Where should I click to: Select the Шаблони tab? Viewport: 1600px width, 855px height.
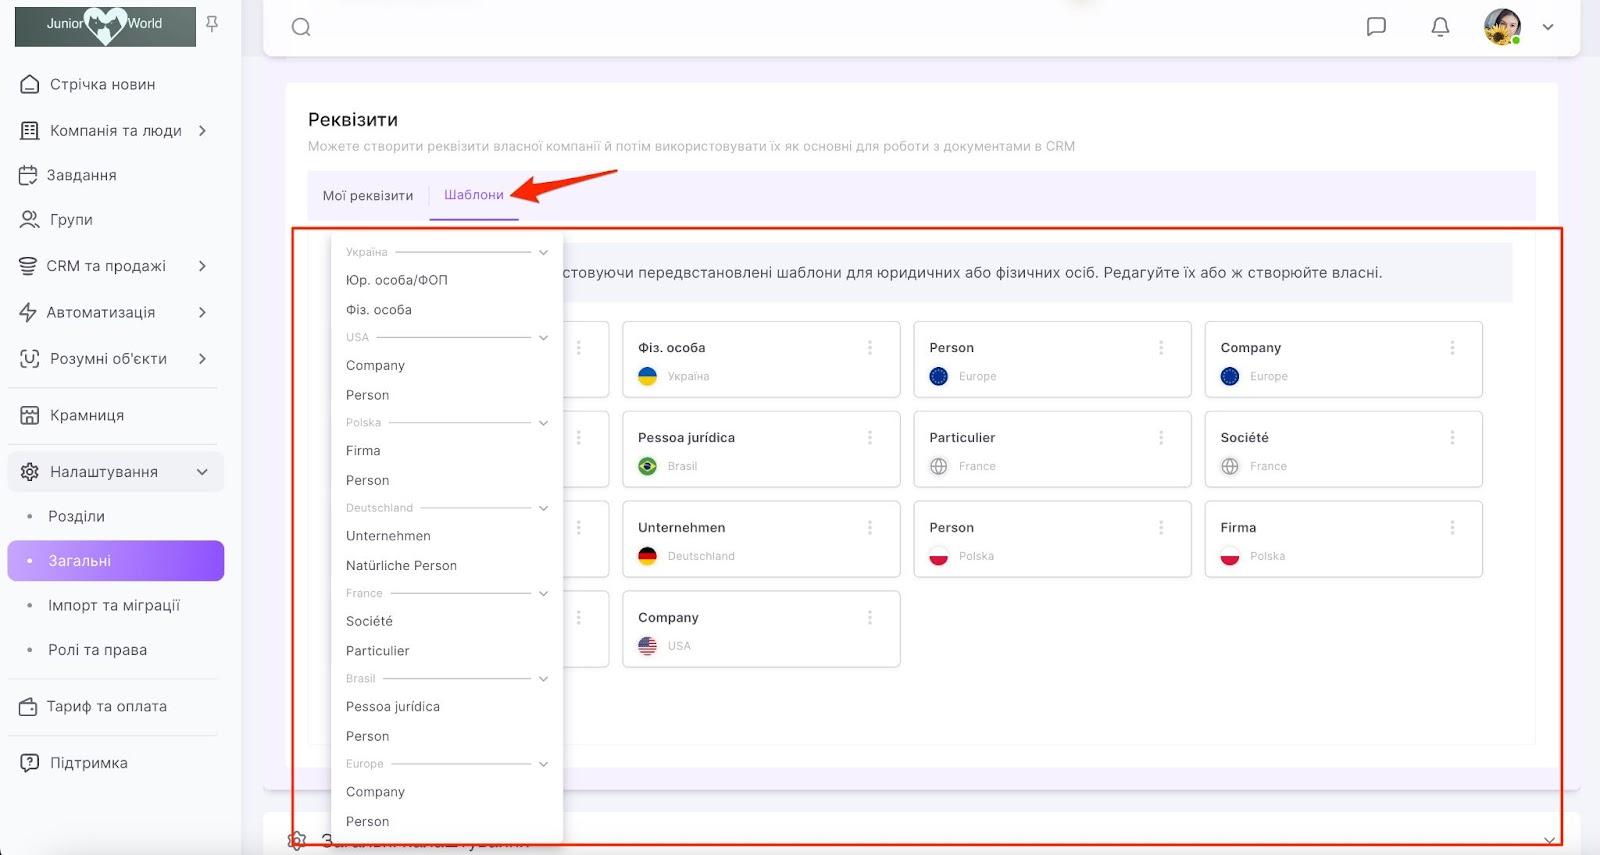[473, 195]
